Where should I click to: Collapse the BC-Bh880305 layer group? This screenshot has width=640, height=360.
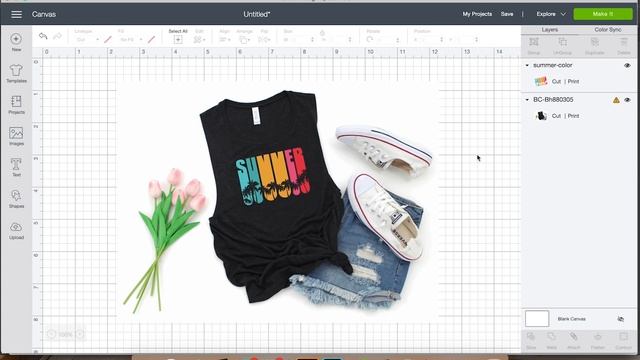[527, 100]
